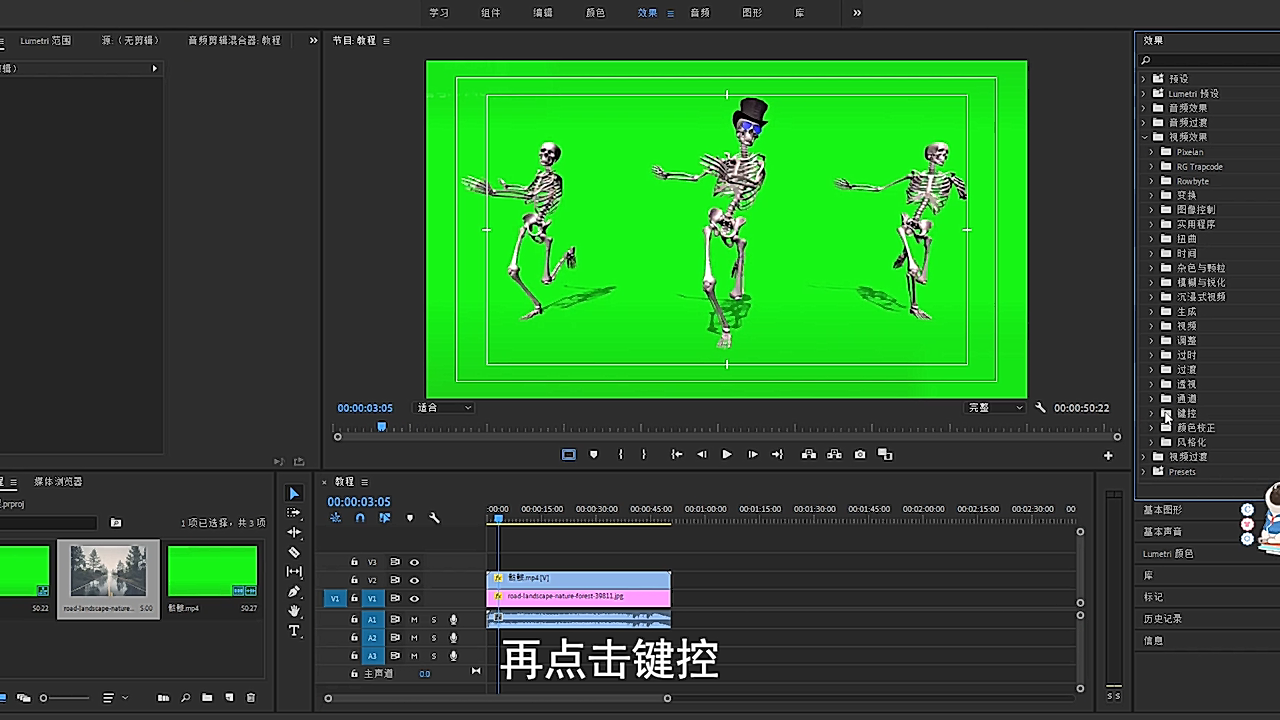The width and height of the screenshot is (1280, 720).
Task: Play the program monitor
Action: pos(727,454)
